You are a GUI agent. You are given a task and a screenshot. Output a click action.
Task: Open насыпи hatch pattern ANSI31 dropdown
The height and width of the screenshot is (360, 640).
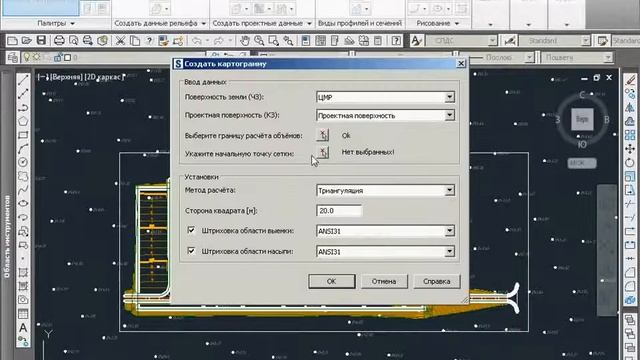point(449,251)
